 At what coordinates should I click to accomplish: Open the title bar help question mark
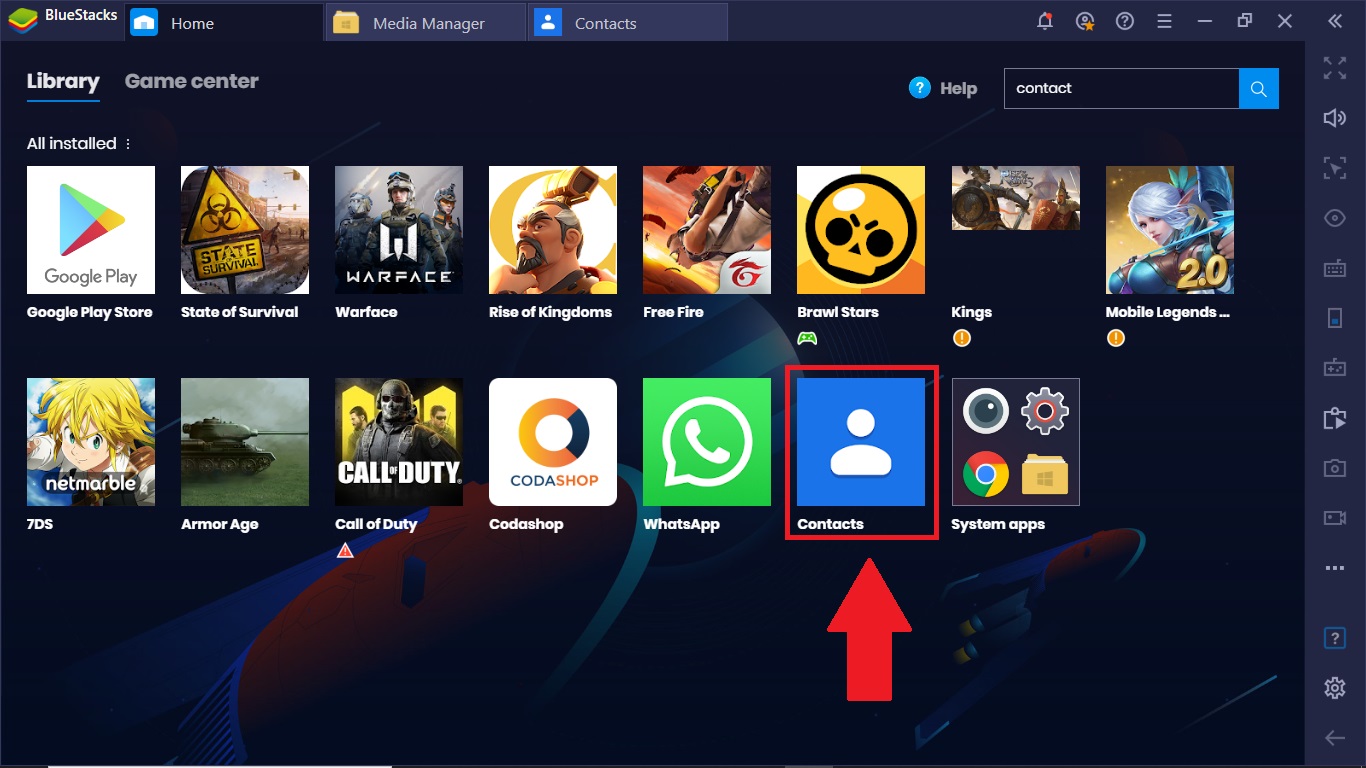point(1125,21)
